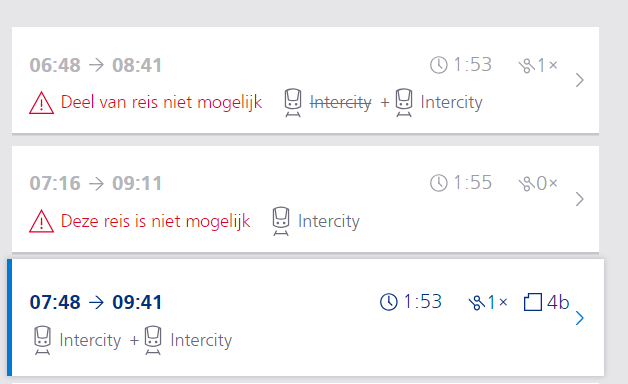Expand the 07:16 trip with its chevron
Screen dimensions: 628x384
[x=579, y=199]
